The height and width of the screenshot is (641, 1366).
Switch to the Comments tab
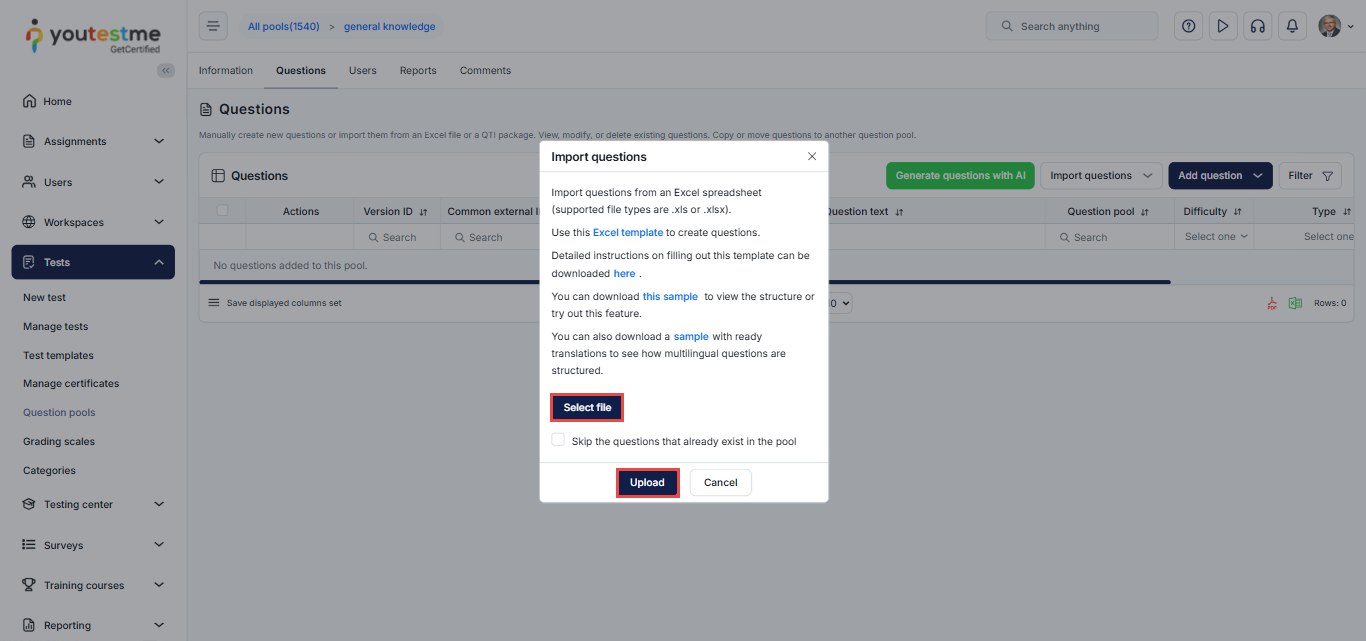[x=485, y=71]
